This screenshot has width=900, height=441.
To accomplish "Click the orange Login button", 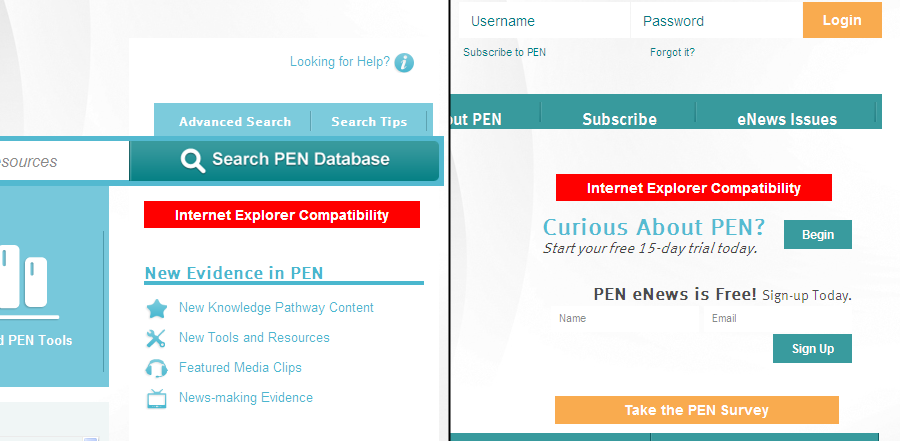I will point(842,20).
